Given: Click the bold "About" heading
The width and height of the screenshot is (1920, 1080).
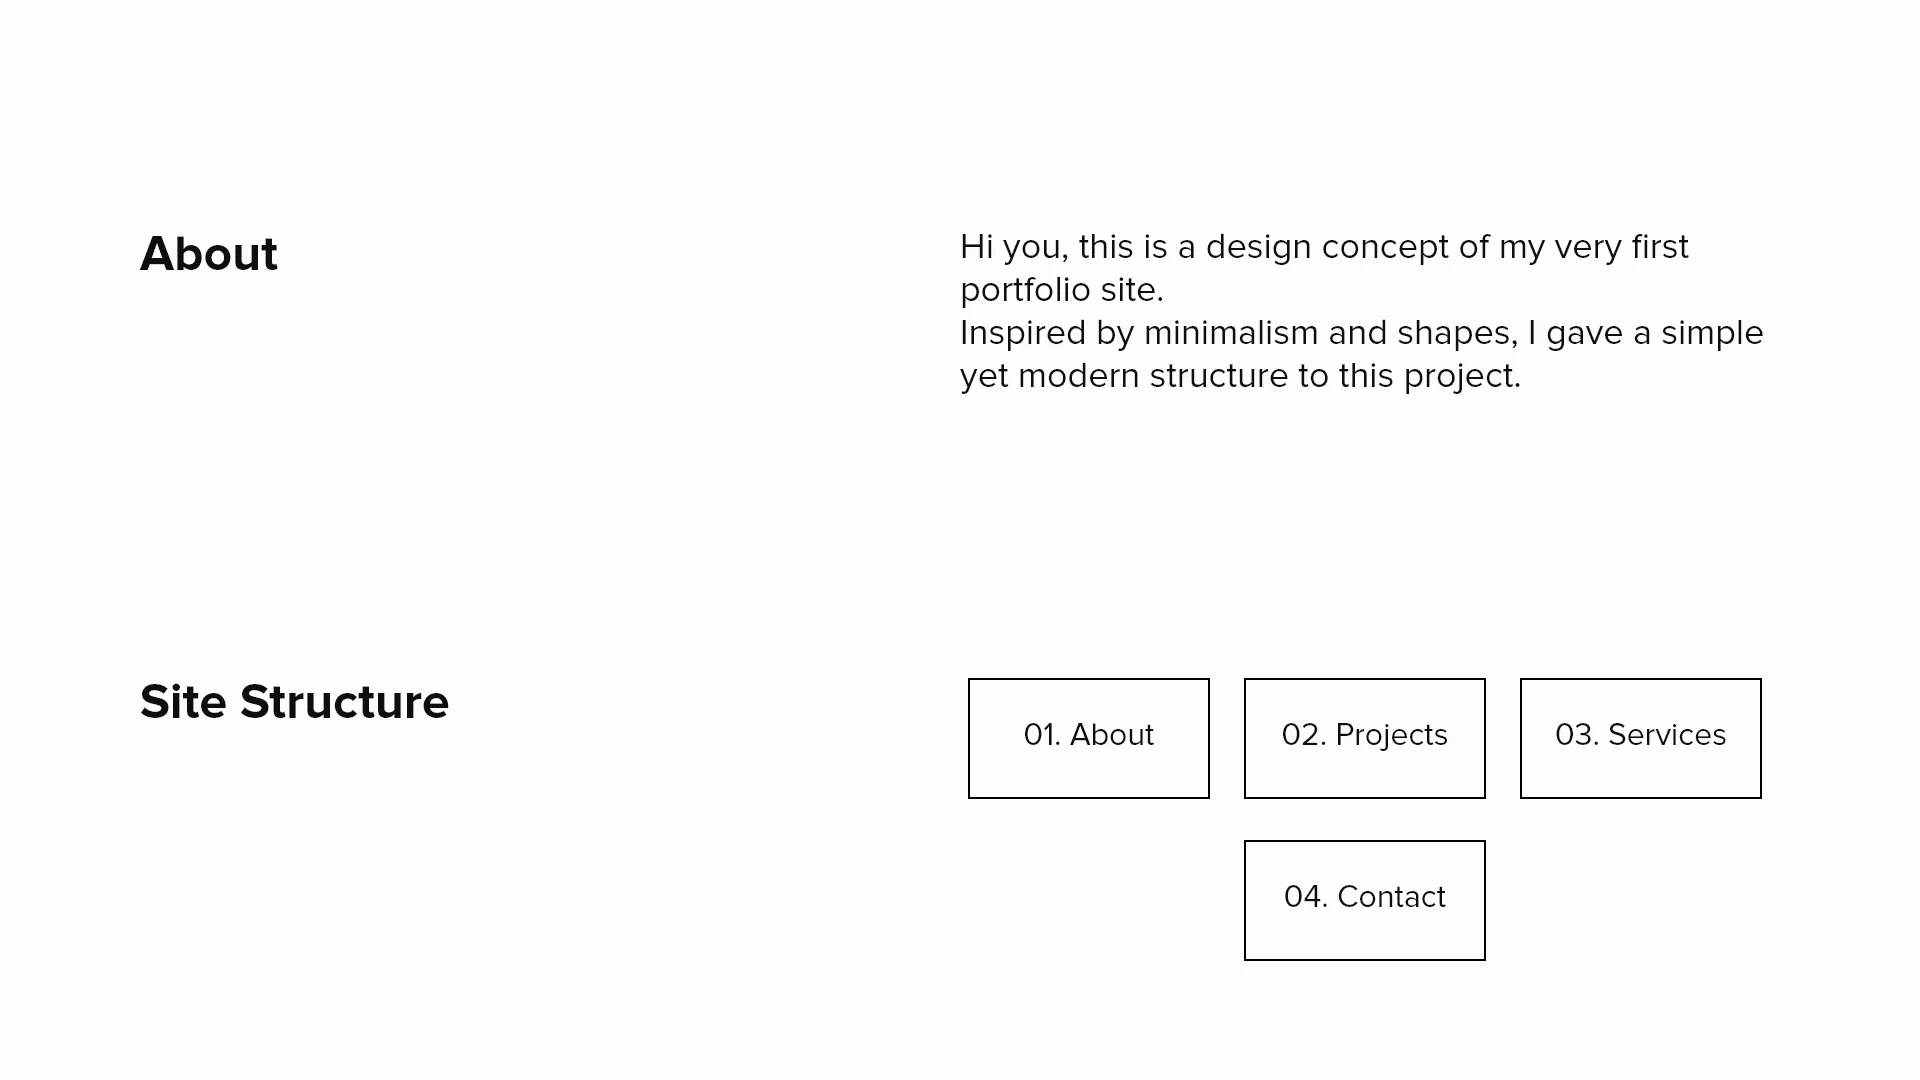Looking at the screenshot, I should click(209, 254).
